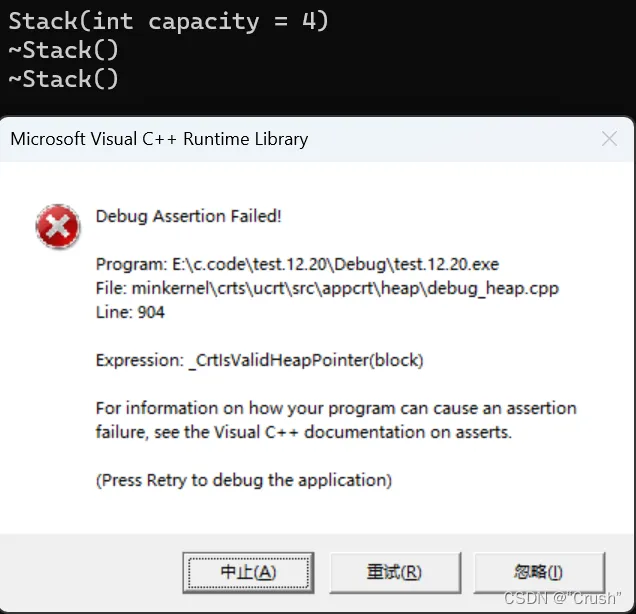The width and height of the screenshot is (636, 614).
Task: Click the File debug_heap.cpp path line
Action: click(x=327, y=288)
